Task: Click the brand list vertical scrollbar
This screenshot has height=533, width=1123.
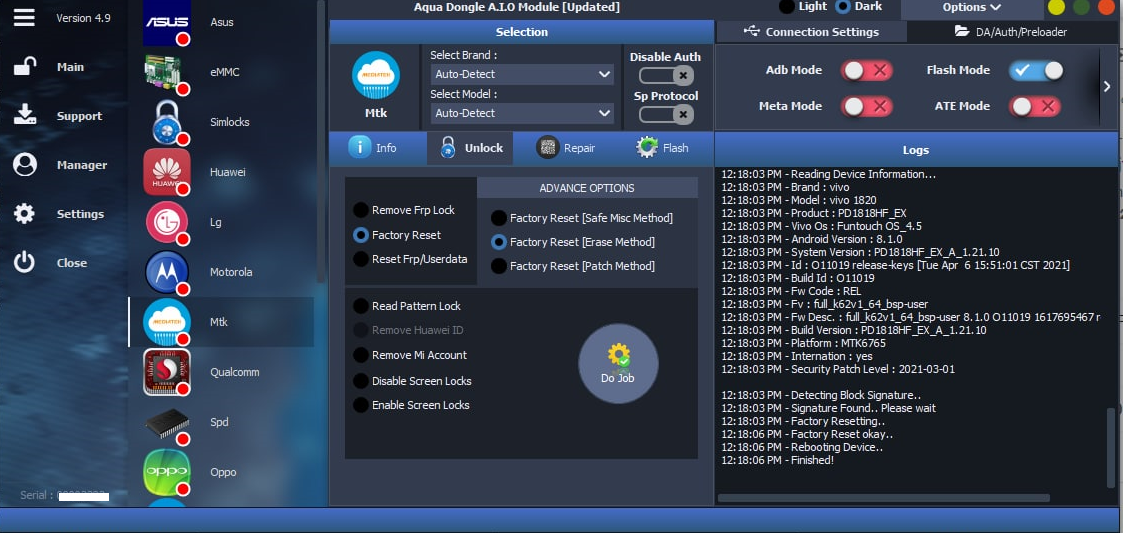Action: point(321,140)
